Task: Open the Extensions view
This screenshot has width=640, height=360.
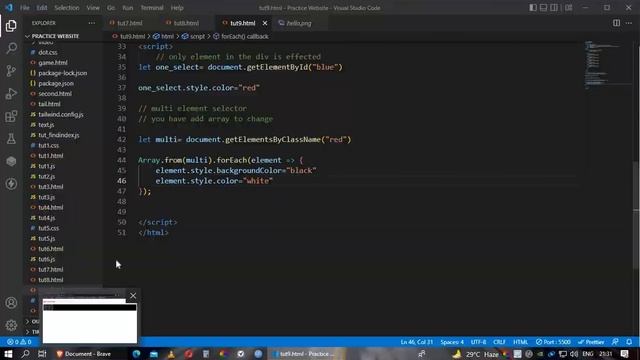Action: coord(11,116)
